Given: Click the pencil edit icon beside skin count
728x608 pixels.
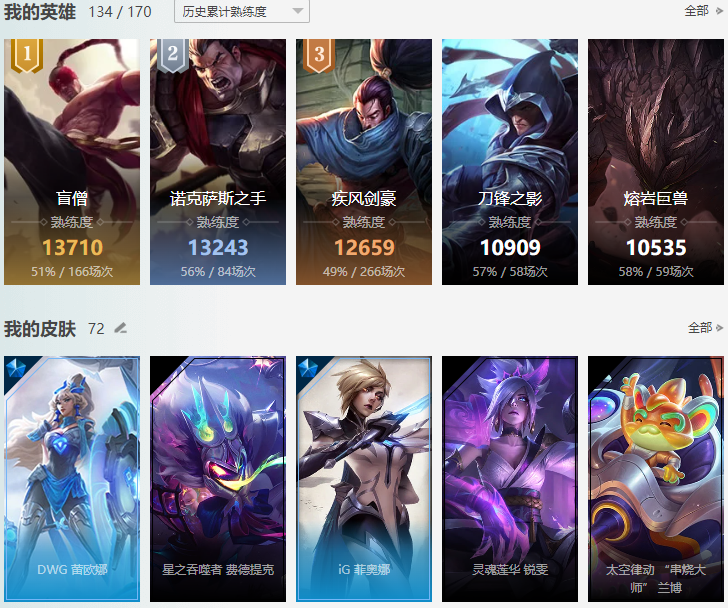Looking at the screenshot, I should click(x=121, y=328).
